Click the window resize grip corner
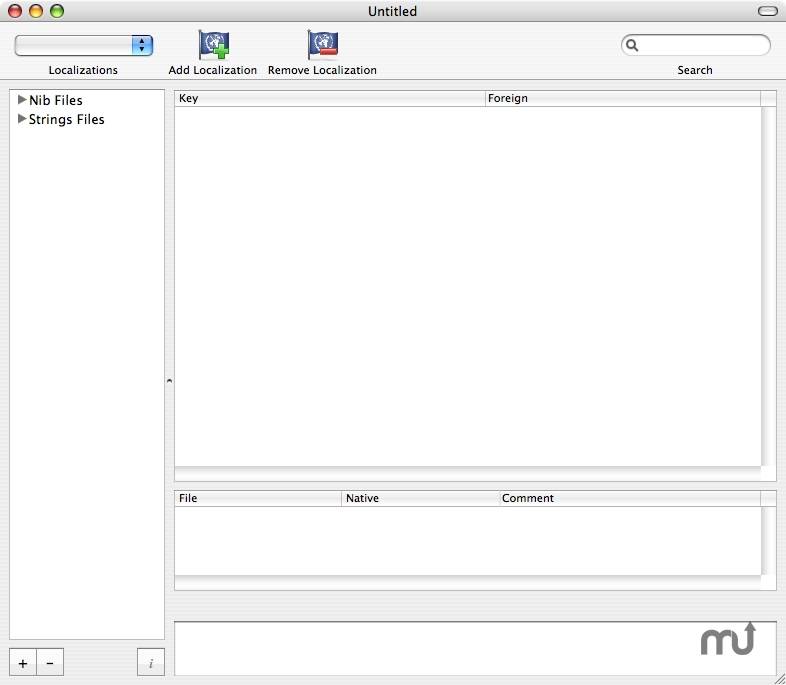 point(778,677)
